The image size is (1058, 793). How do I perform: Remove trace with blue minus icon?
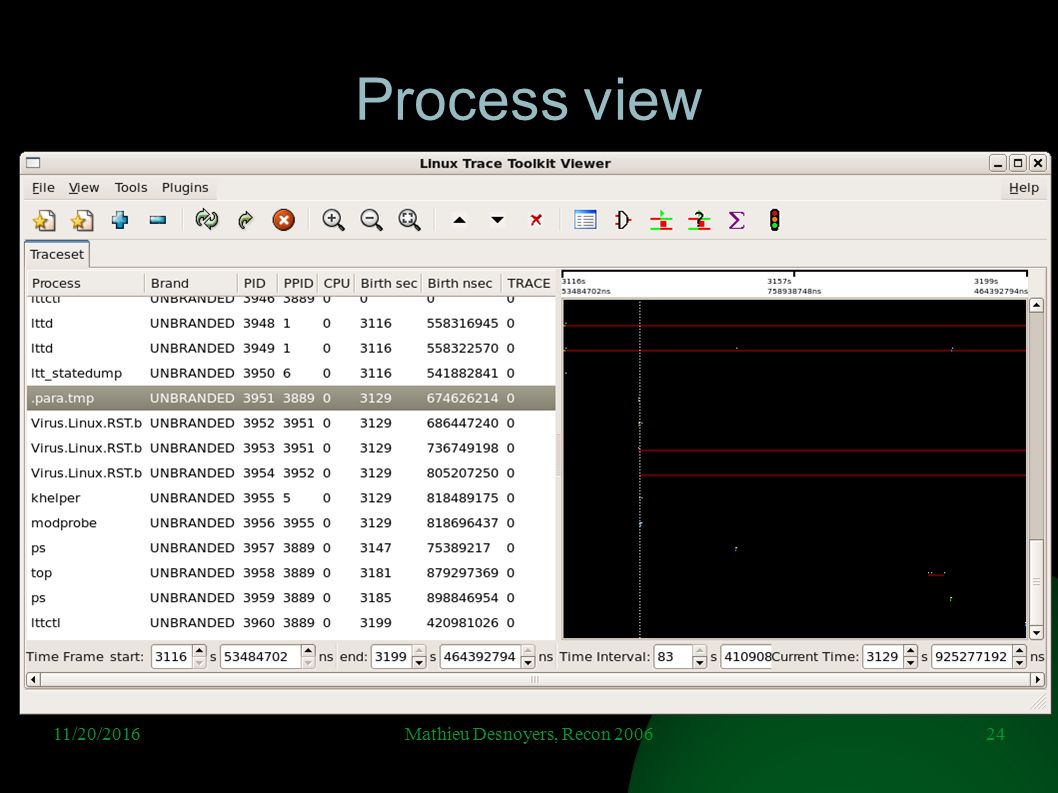click(x=158, y=220)
